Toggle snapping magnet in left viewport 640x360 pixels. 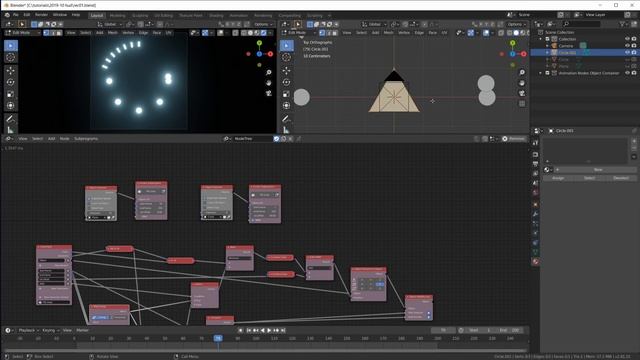[140, 24]
